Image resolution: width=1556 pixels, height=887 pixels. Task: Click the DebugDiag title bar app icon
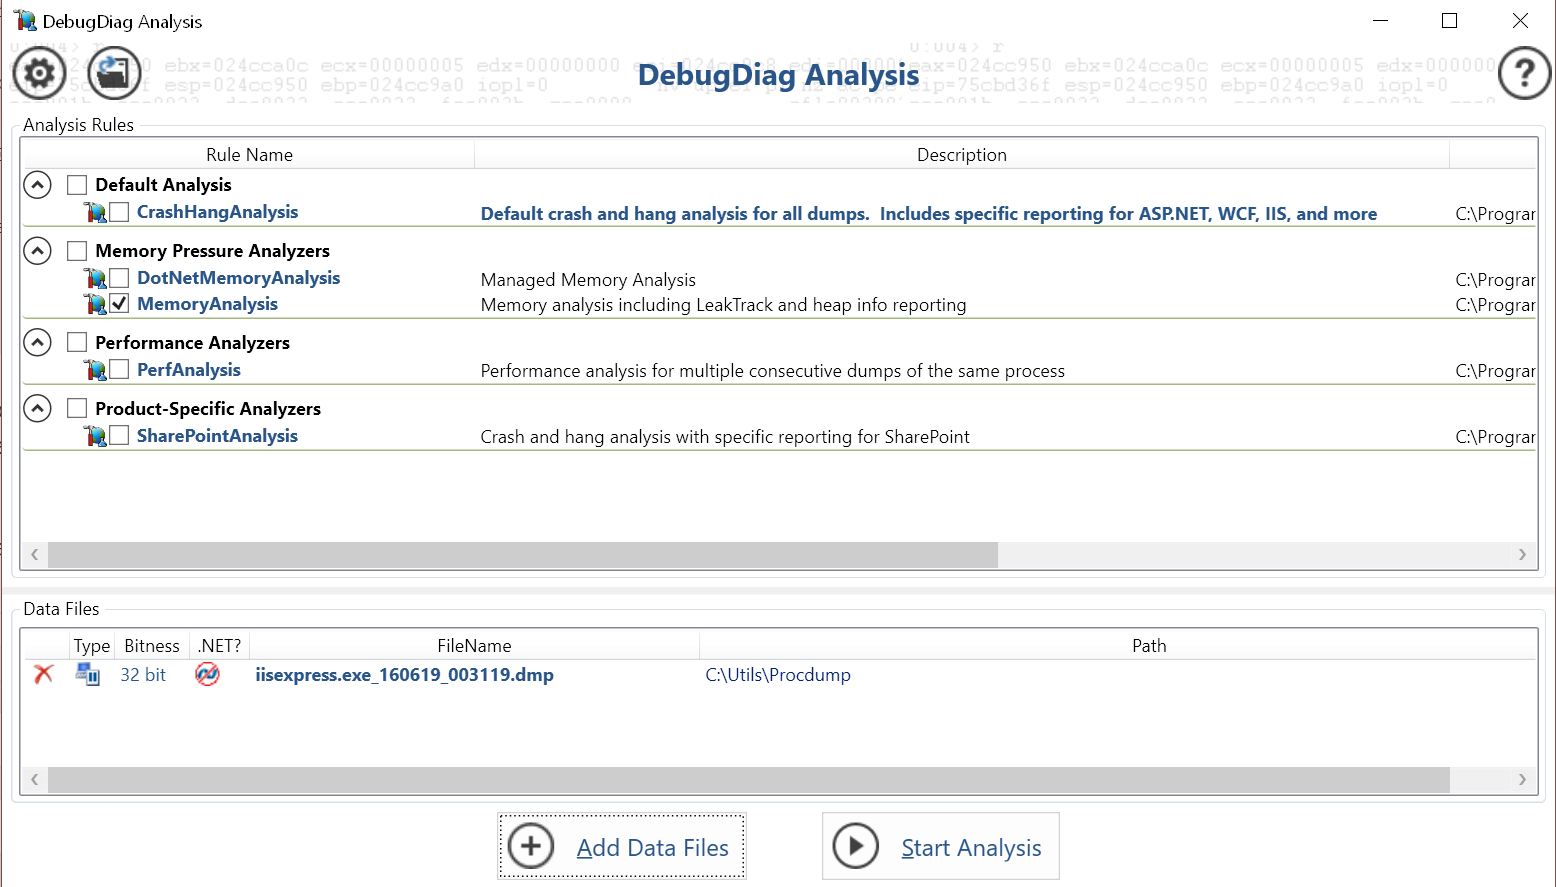pos(25,21)
